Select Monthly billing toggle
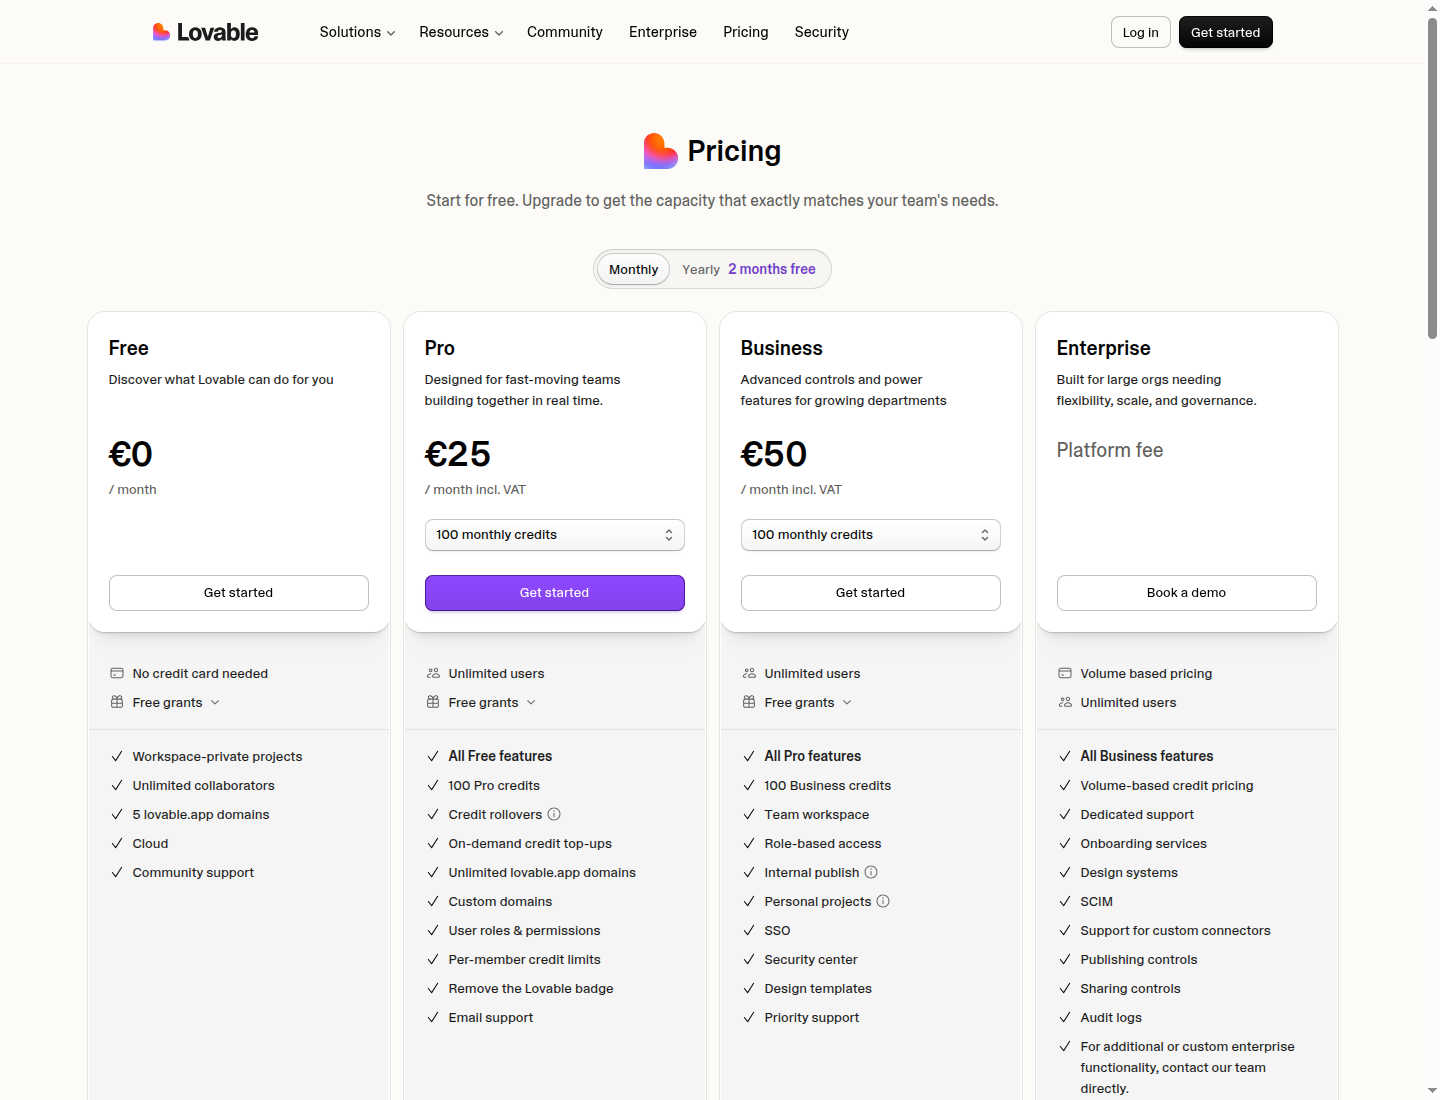Viewport: 1440px width, 1100px height. pos(633,269)
